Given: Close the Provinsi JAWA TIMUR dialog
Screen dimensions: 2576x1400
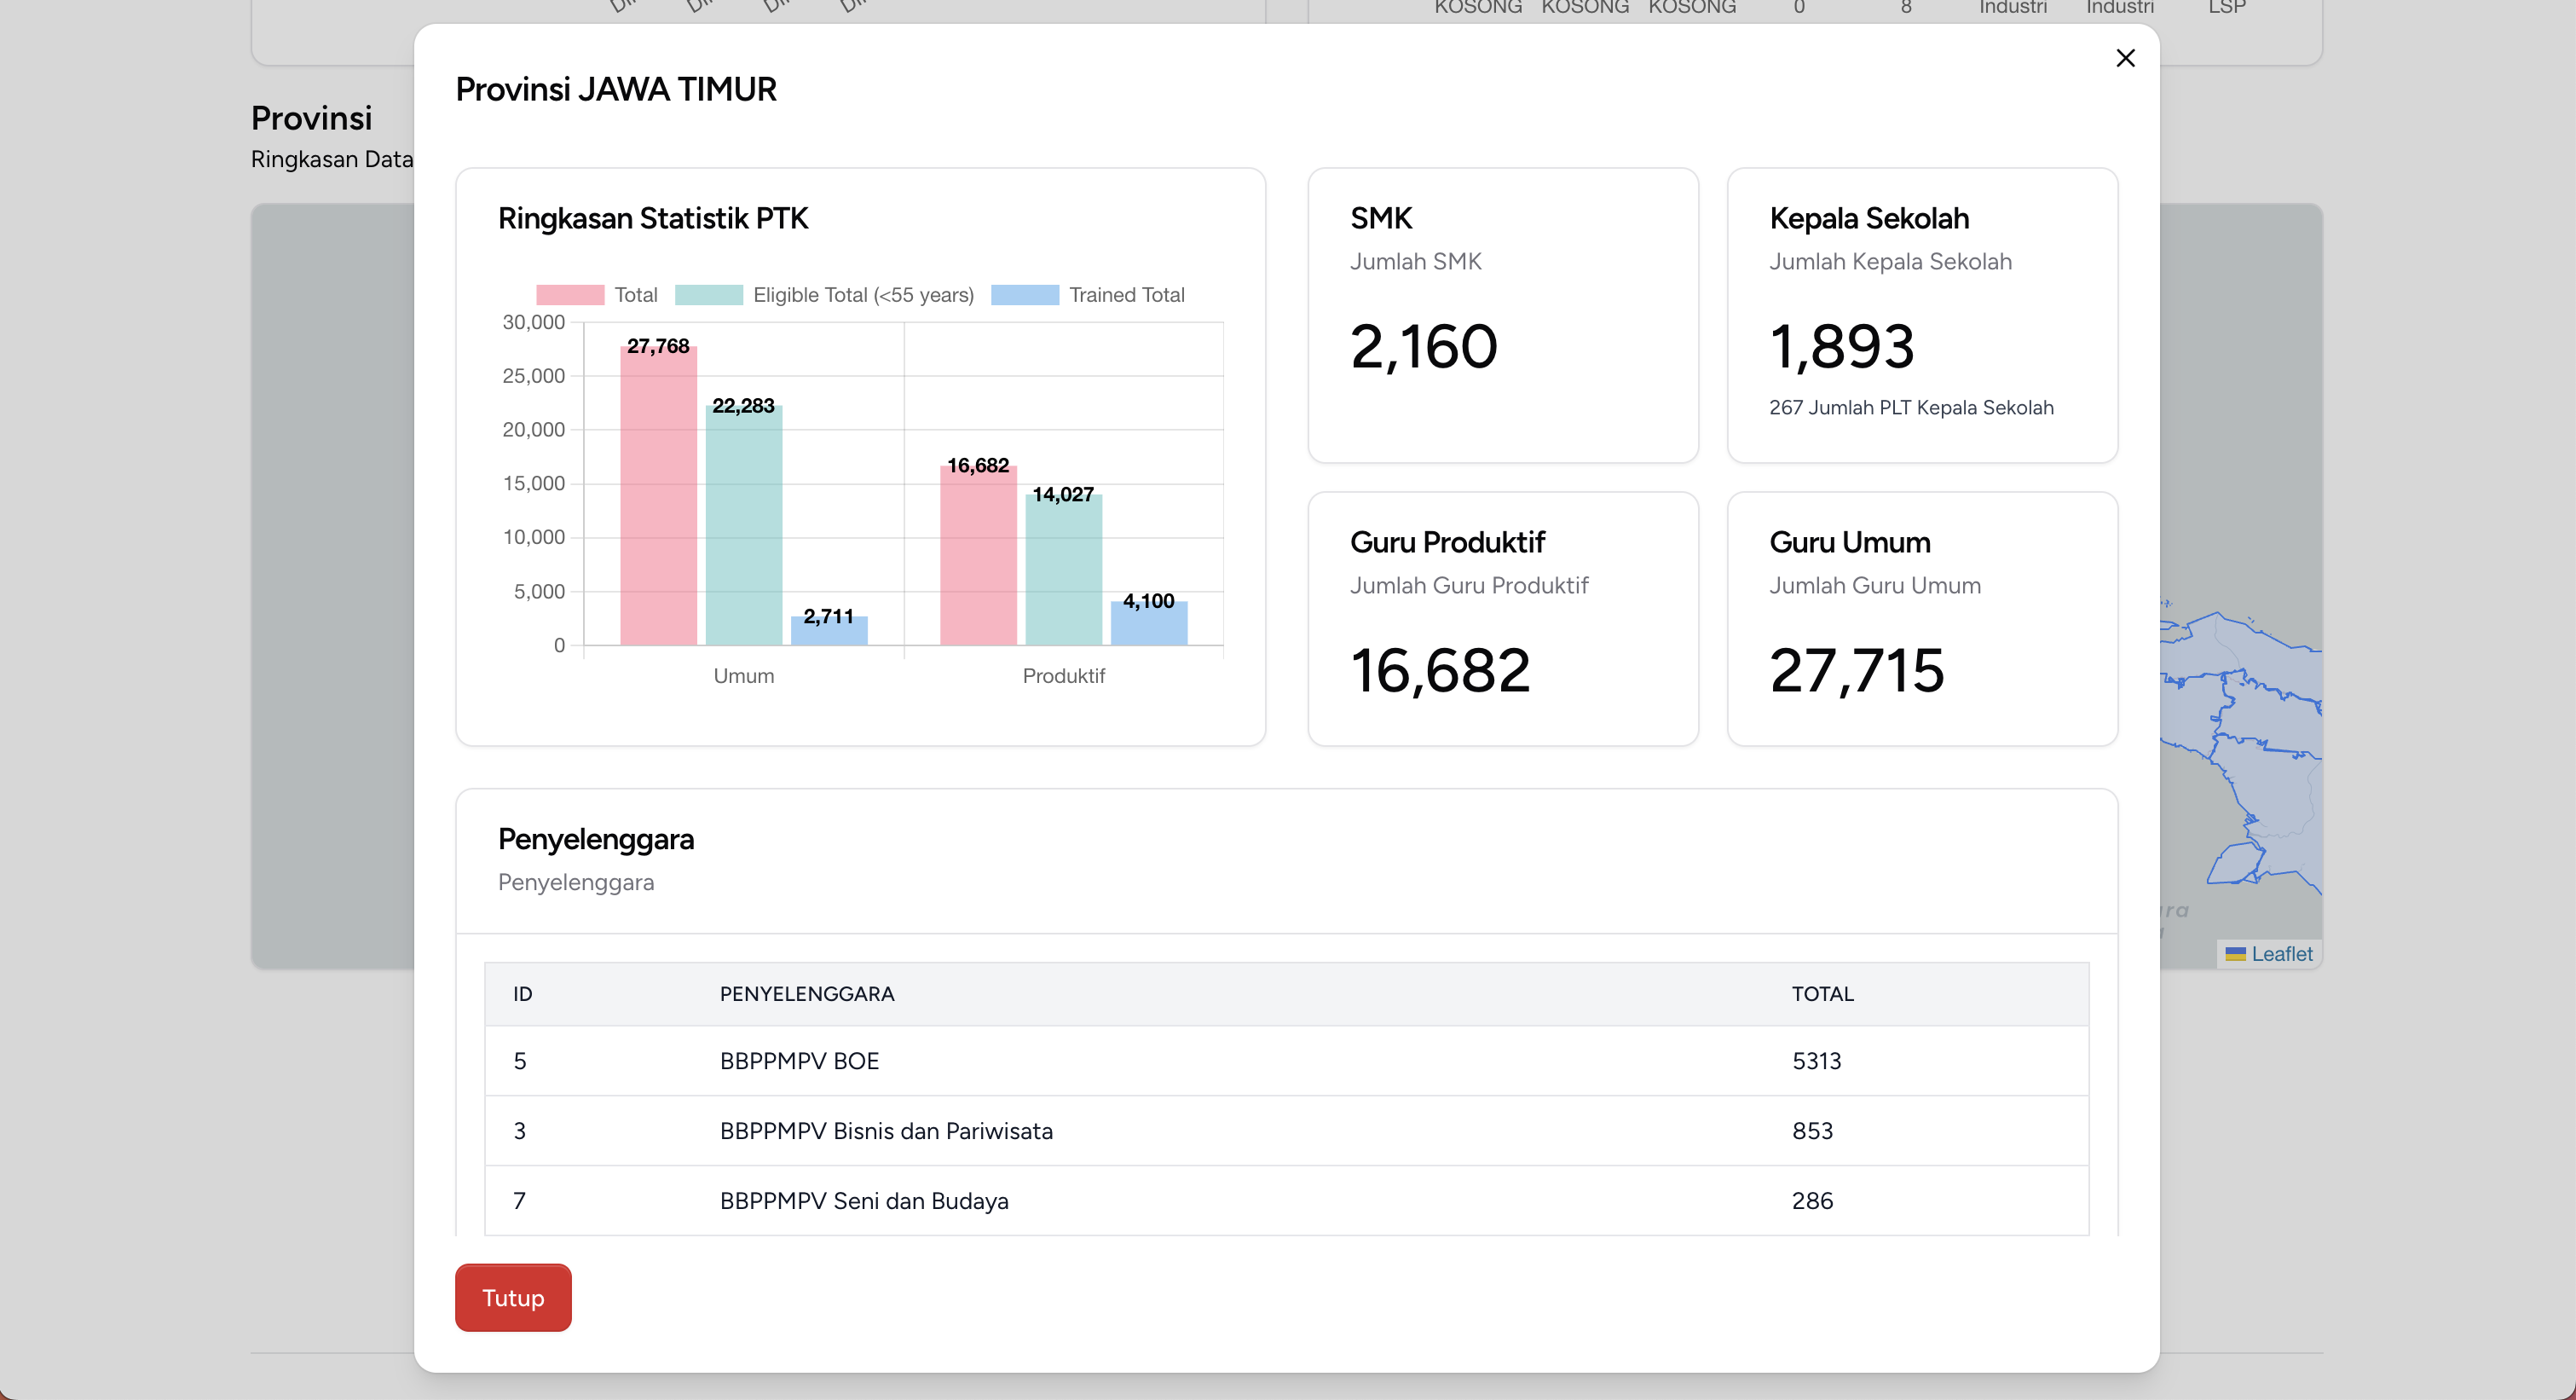Looking at the screenshot, I should [x=2125, y=58].
